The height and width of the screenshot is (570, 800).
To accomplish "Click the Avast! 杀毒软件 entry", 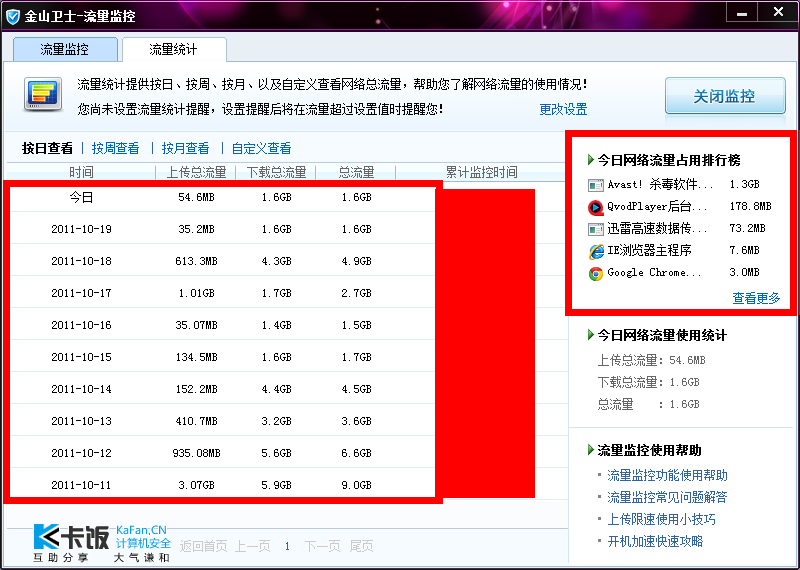I will 660,185.
